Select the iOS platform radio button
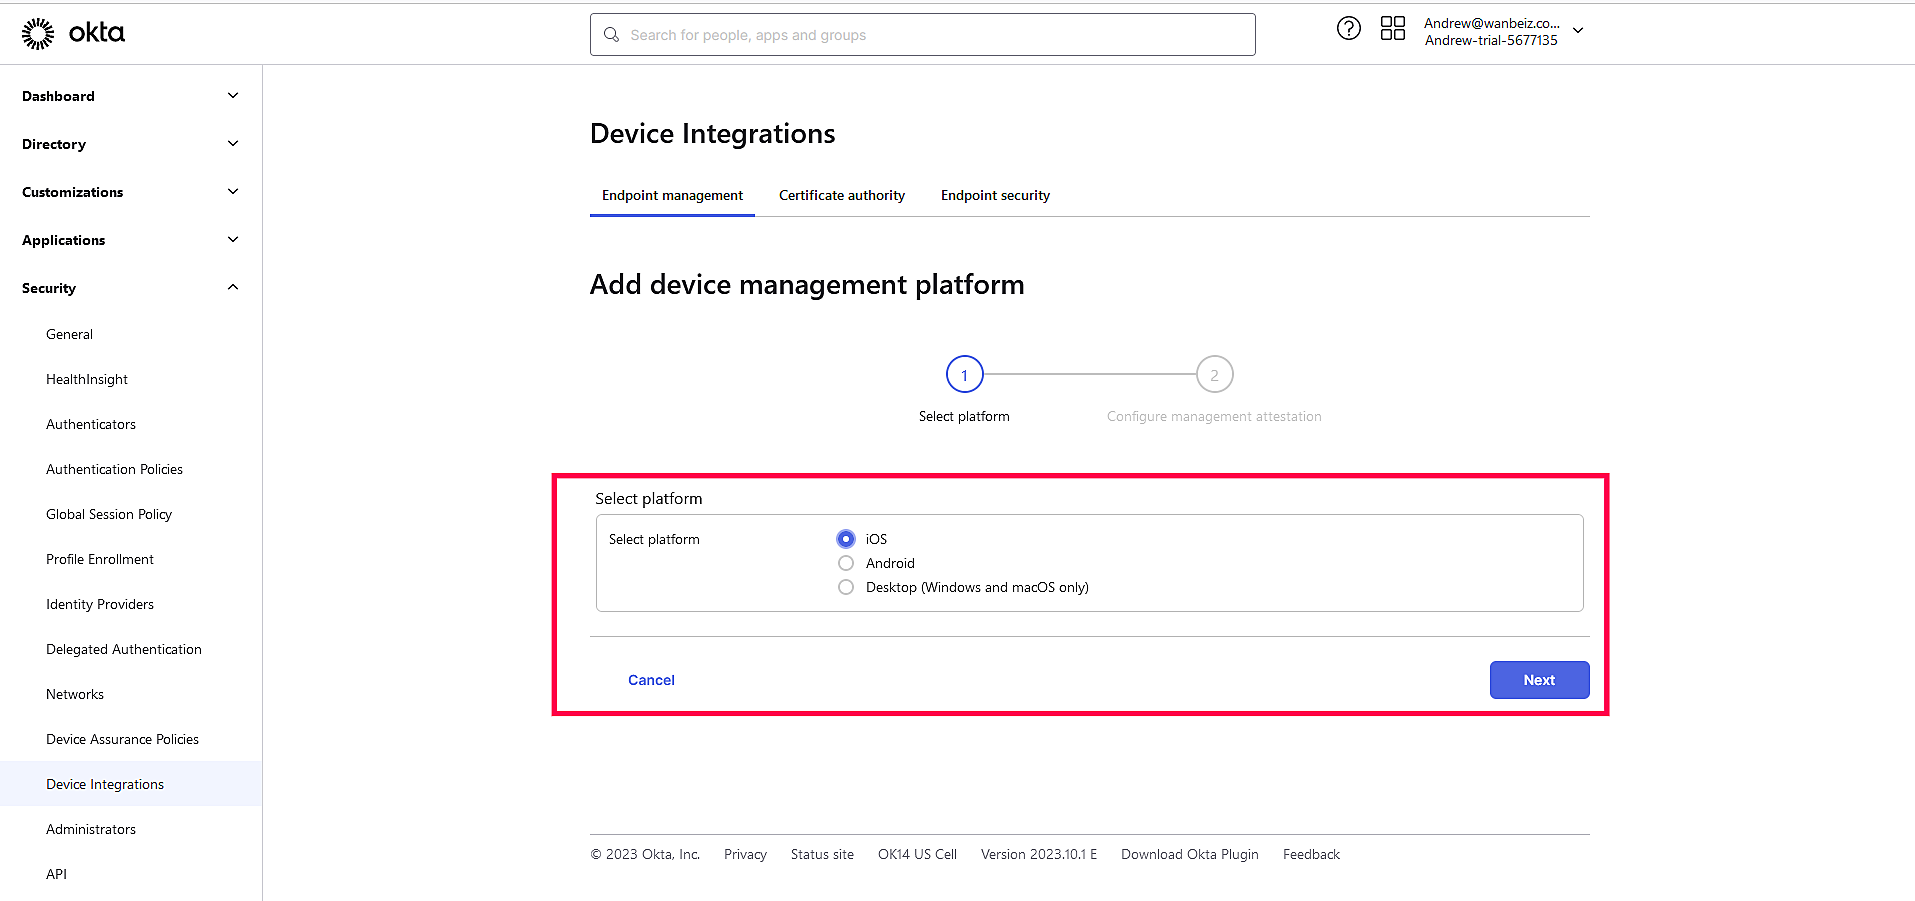The width and height of the screenshot is (1915, 901). click(x=846, y=539)
